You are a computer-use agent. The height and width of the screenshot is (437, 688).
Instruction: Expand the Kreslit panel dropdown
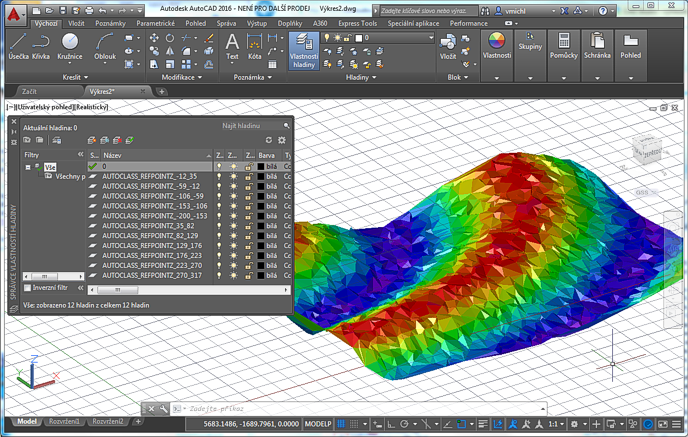coord(75,77)
